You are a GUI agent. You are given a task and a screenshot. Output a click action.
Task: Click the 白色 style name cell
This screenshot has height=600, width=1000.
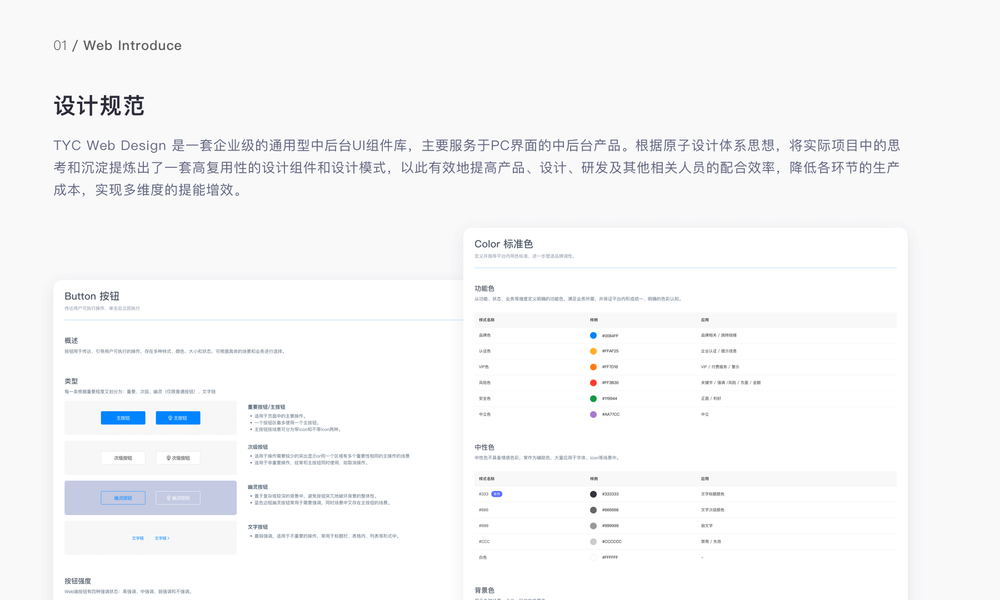[483, 557]
